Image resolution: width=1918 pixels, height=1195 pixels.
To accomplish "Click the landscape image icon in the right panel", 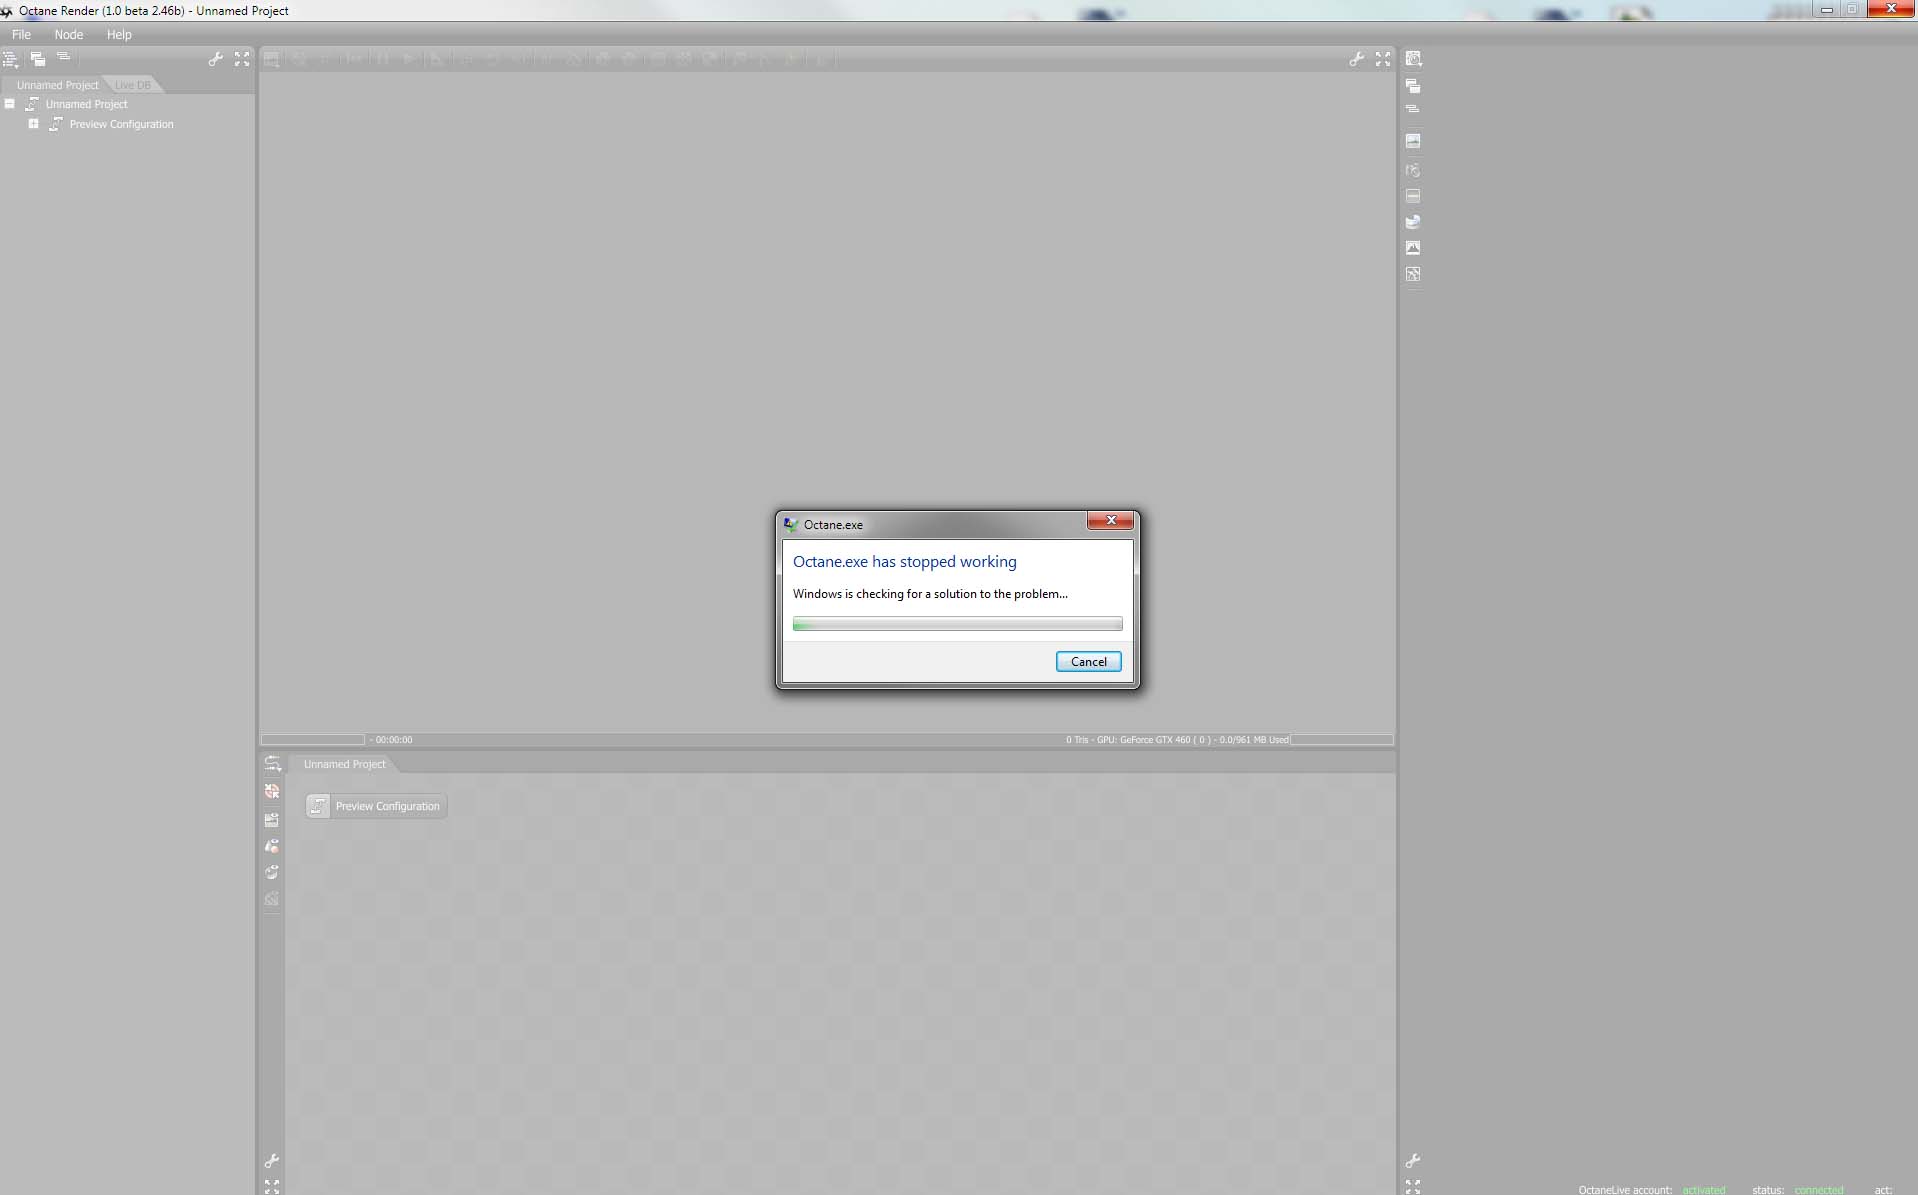I will pos(1413,141).
